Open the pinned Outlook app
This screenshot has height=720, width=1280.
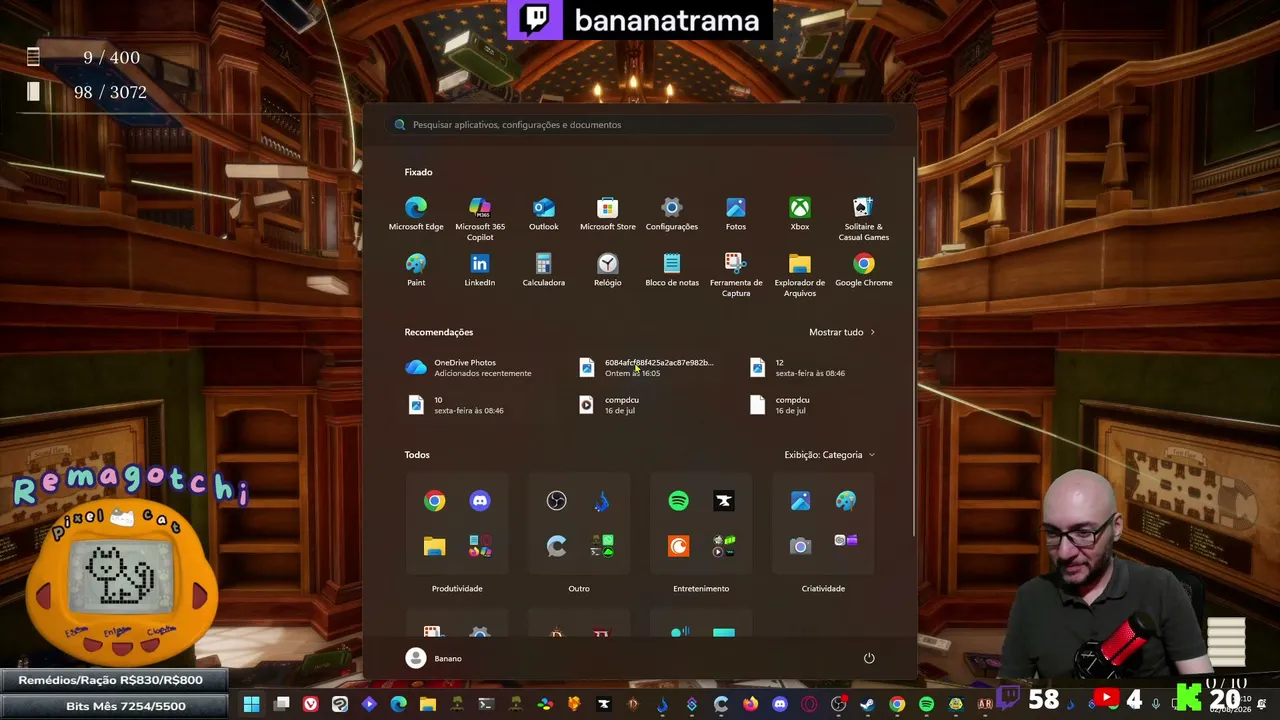544,214
